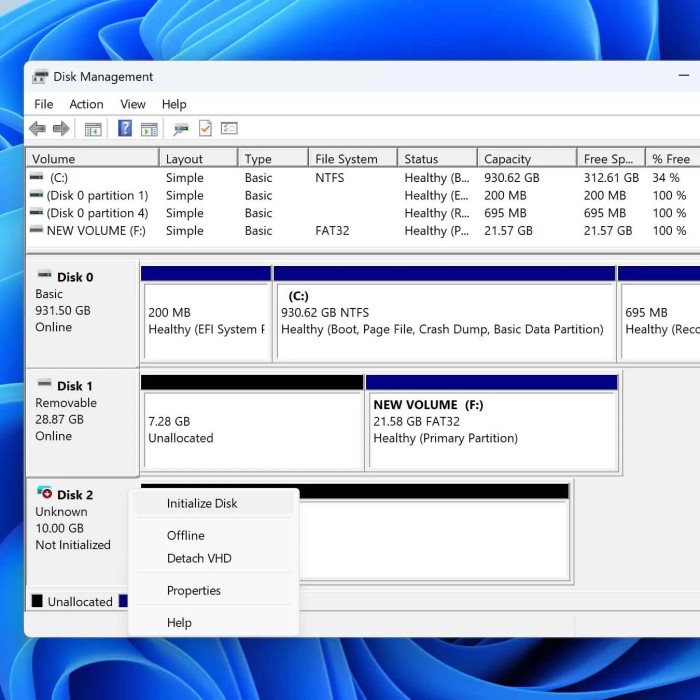Click the 21.57 GB capacity cell
This screenshot has height=700, width=700.
[x=508, y=231]
